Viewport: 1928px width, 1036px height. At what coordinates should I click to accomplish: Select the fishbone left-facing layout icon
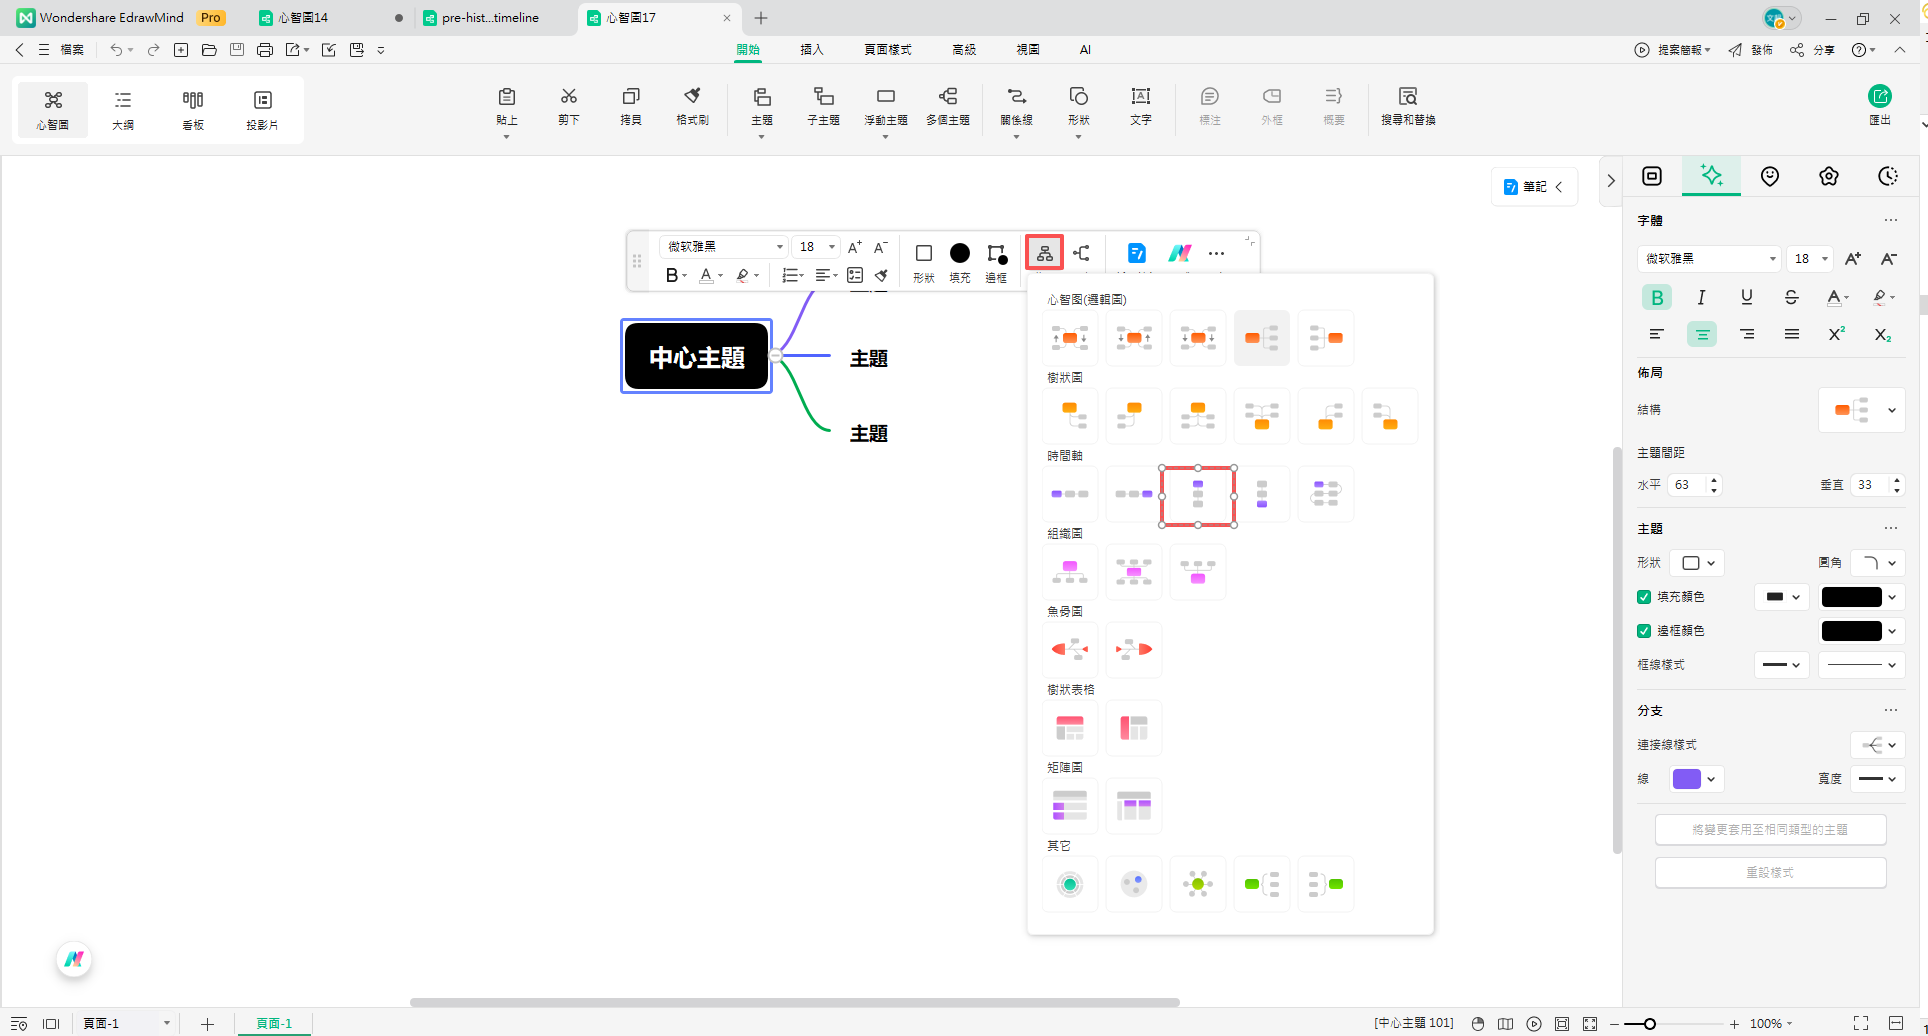(x=1069, y=649)
